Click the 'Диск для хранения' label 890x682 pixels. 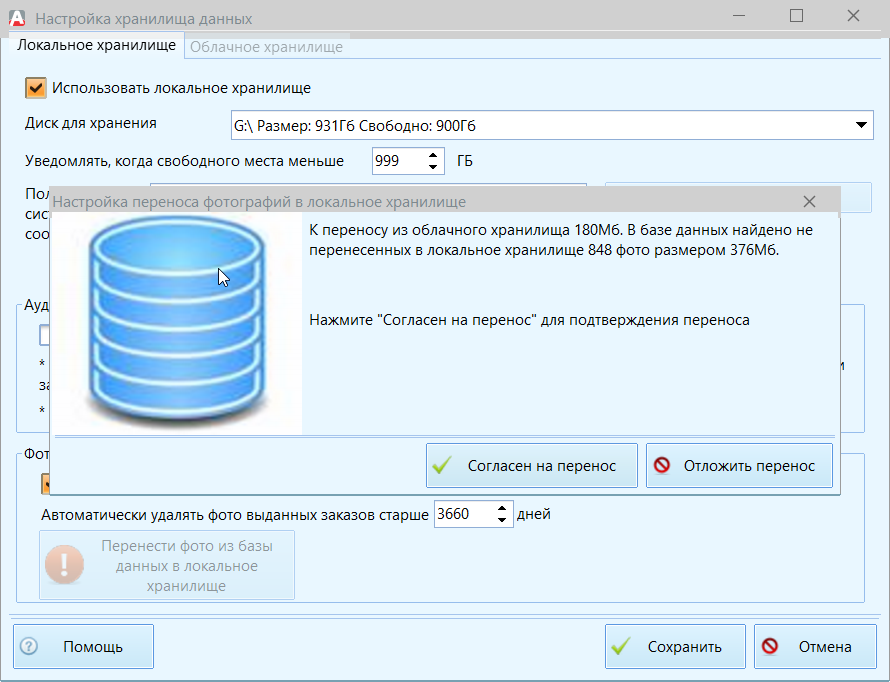point(91,123)
